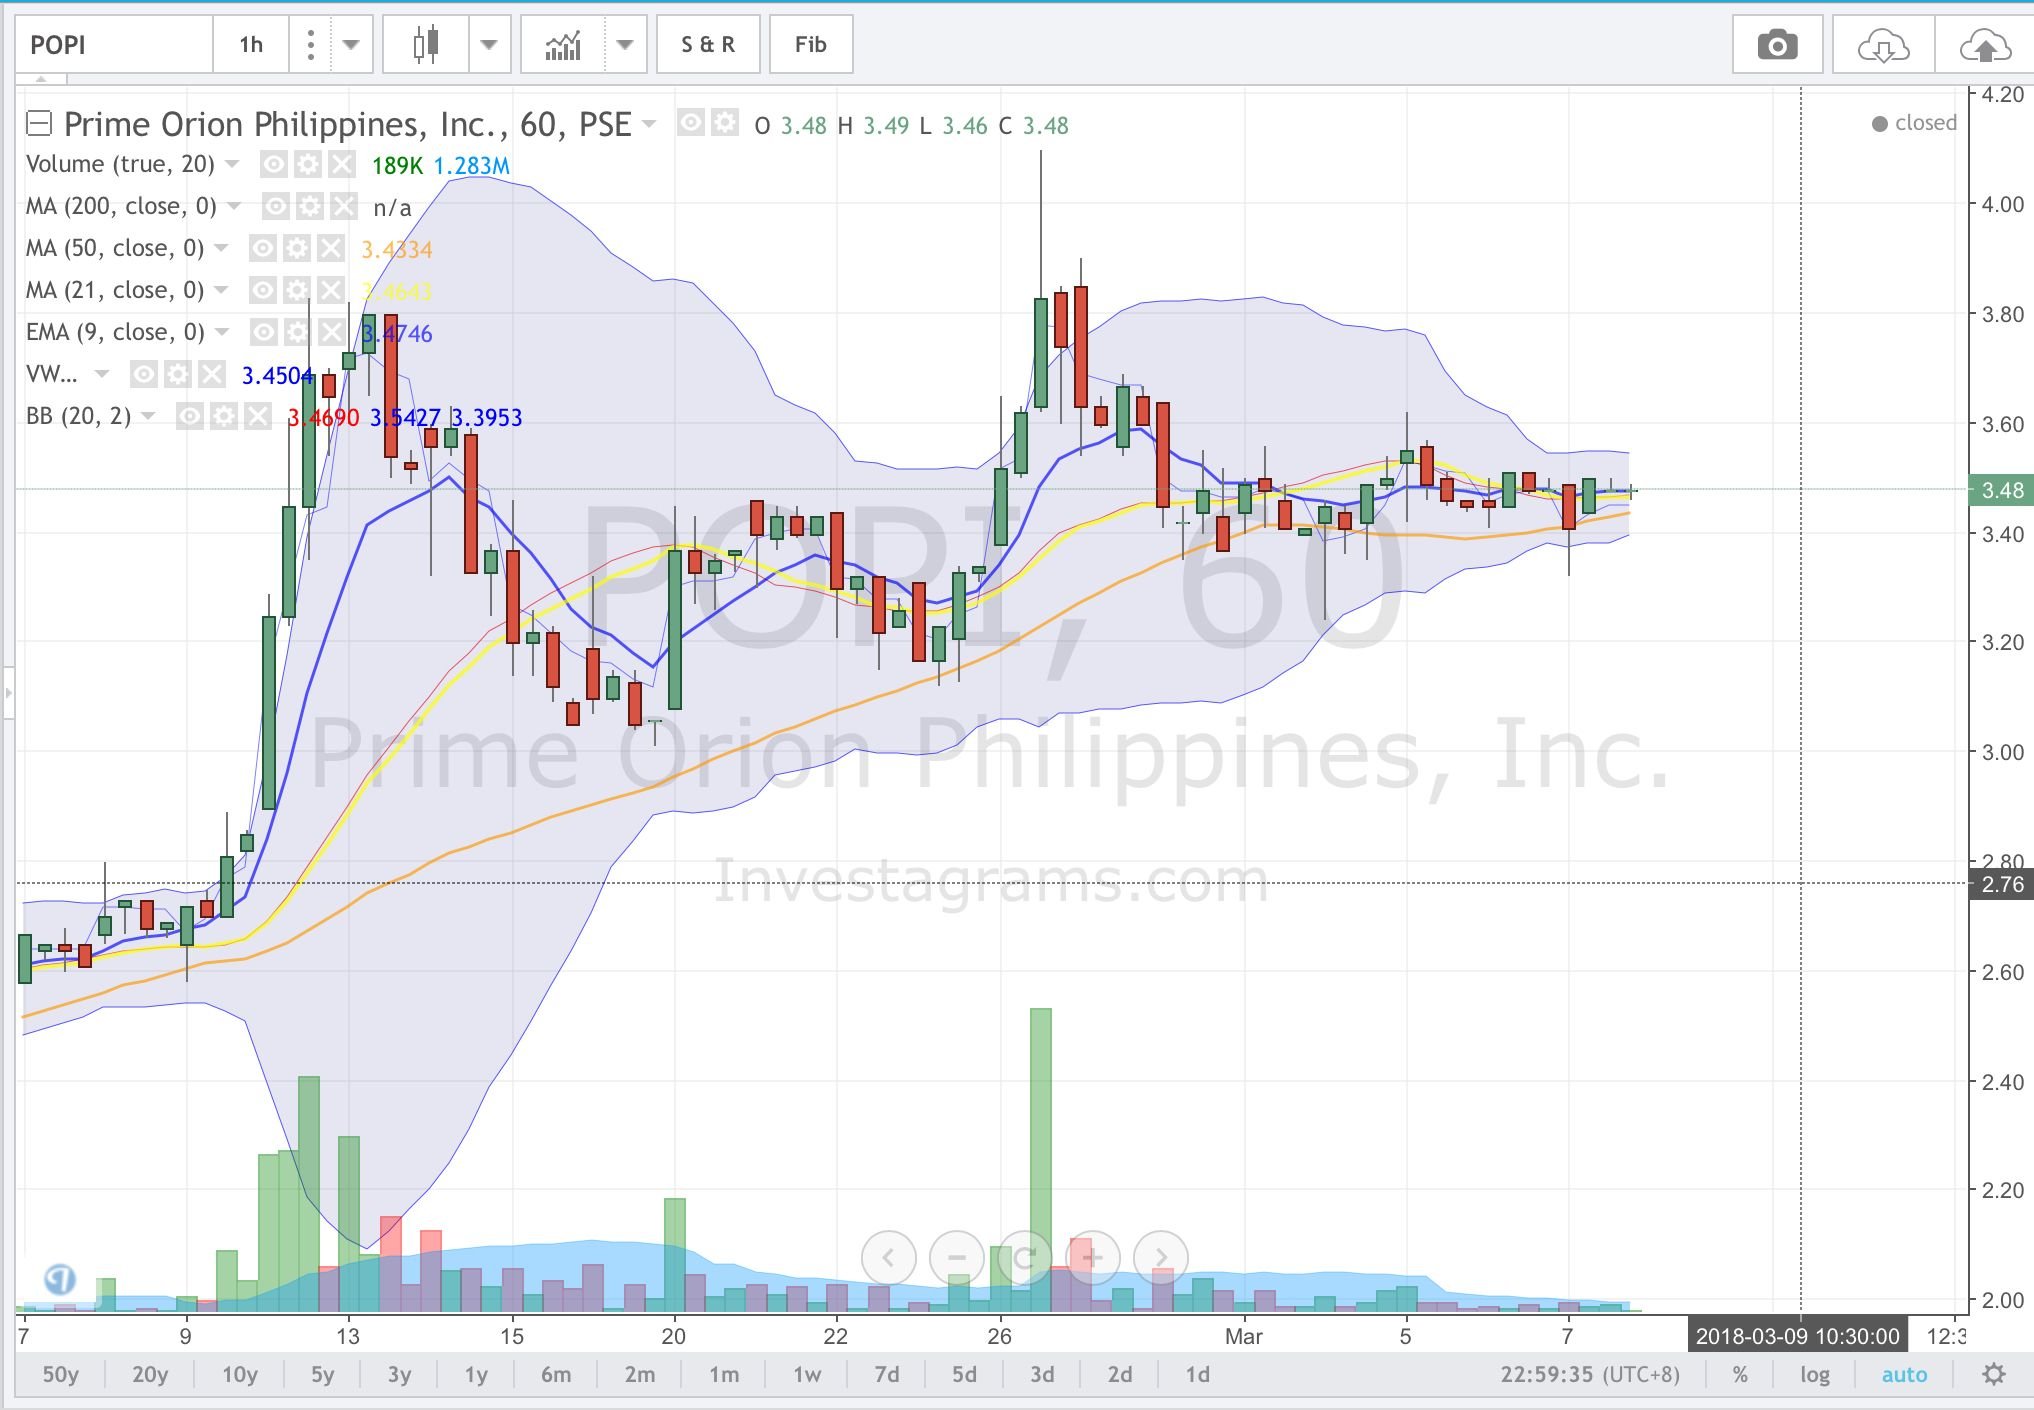This screenshot has height=1410, width=2034.
Task: Expand the MA (200, close, 0) dropdown arrow
Action: [x=234, y=206]
